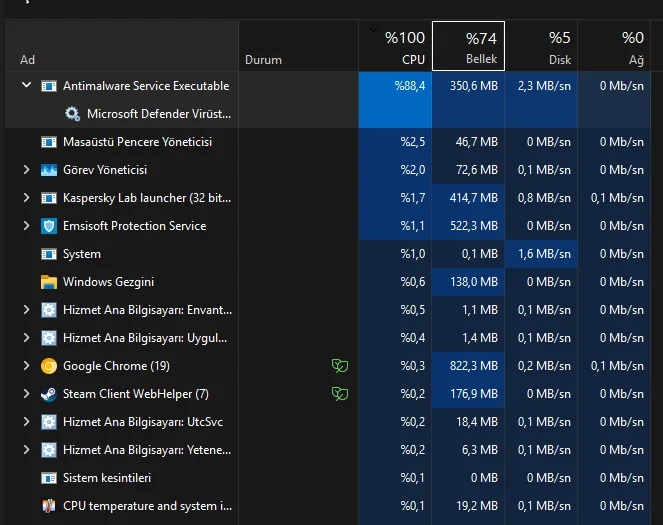Click the Görev Yöneticisi process icon

pyautogui.click(x=49, y=170)
